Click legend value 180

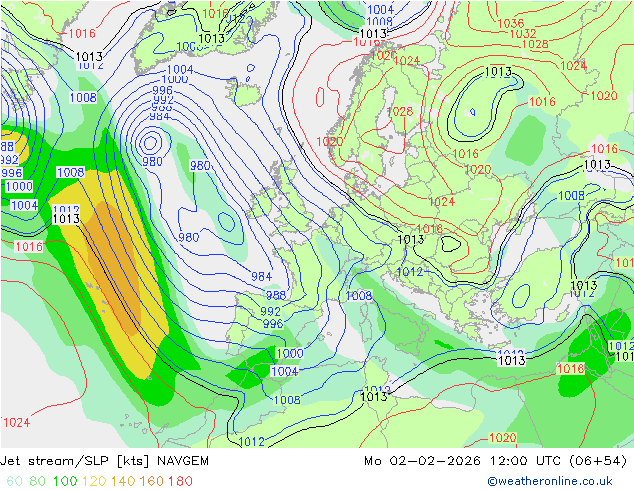click(180, 481)
